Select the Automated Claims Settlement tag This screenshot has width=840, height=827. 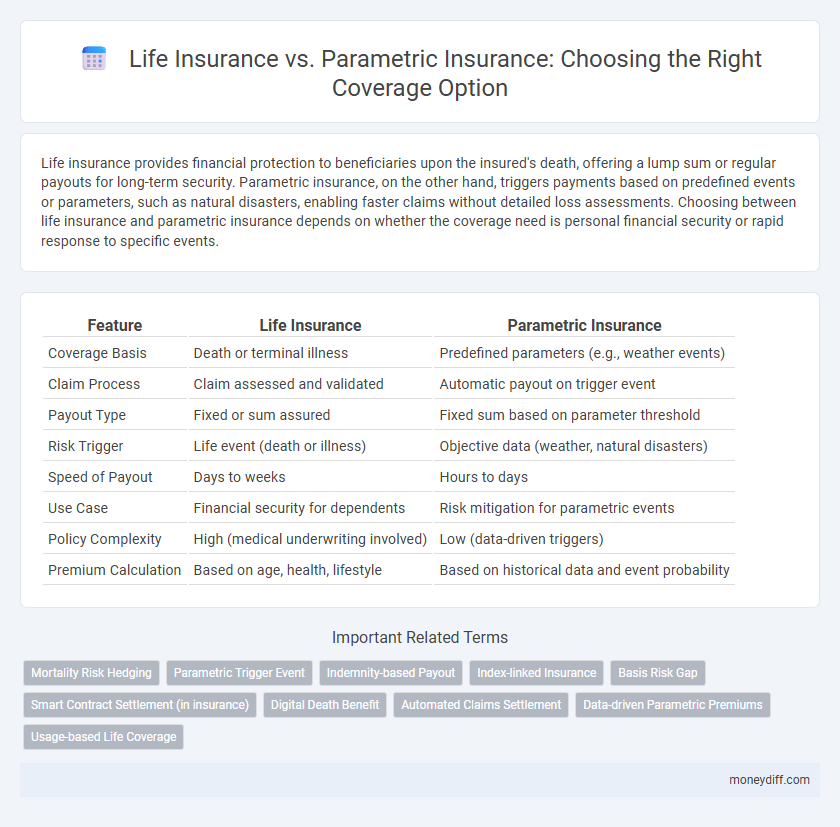pos(481,705)
